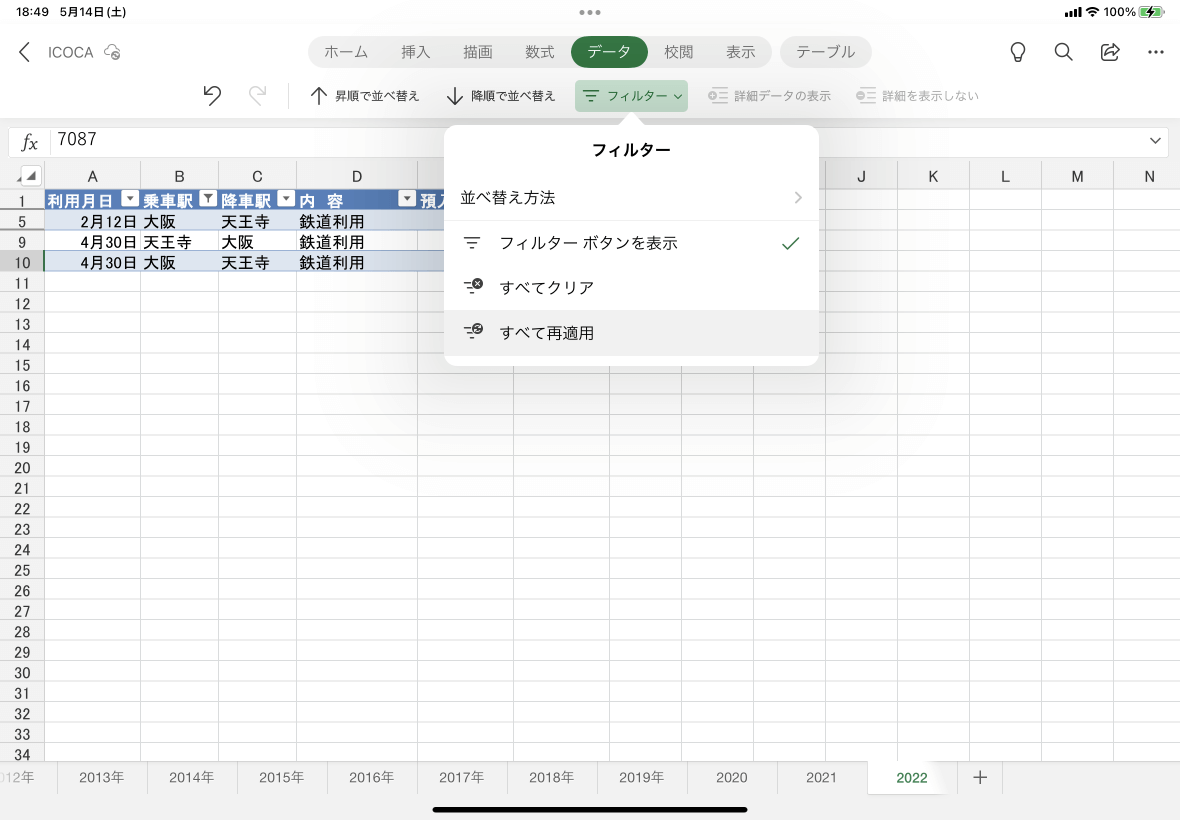Undo the last action
1180x820 pixels.
click(212, 96)
